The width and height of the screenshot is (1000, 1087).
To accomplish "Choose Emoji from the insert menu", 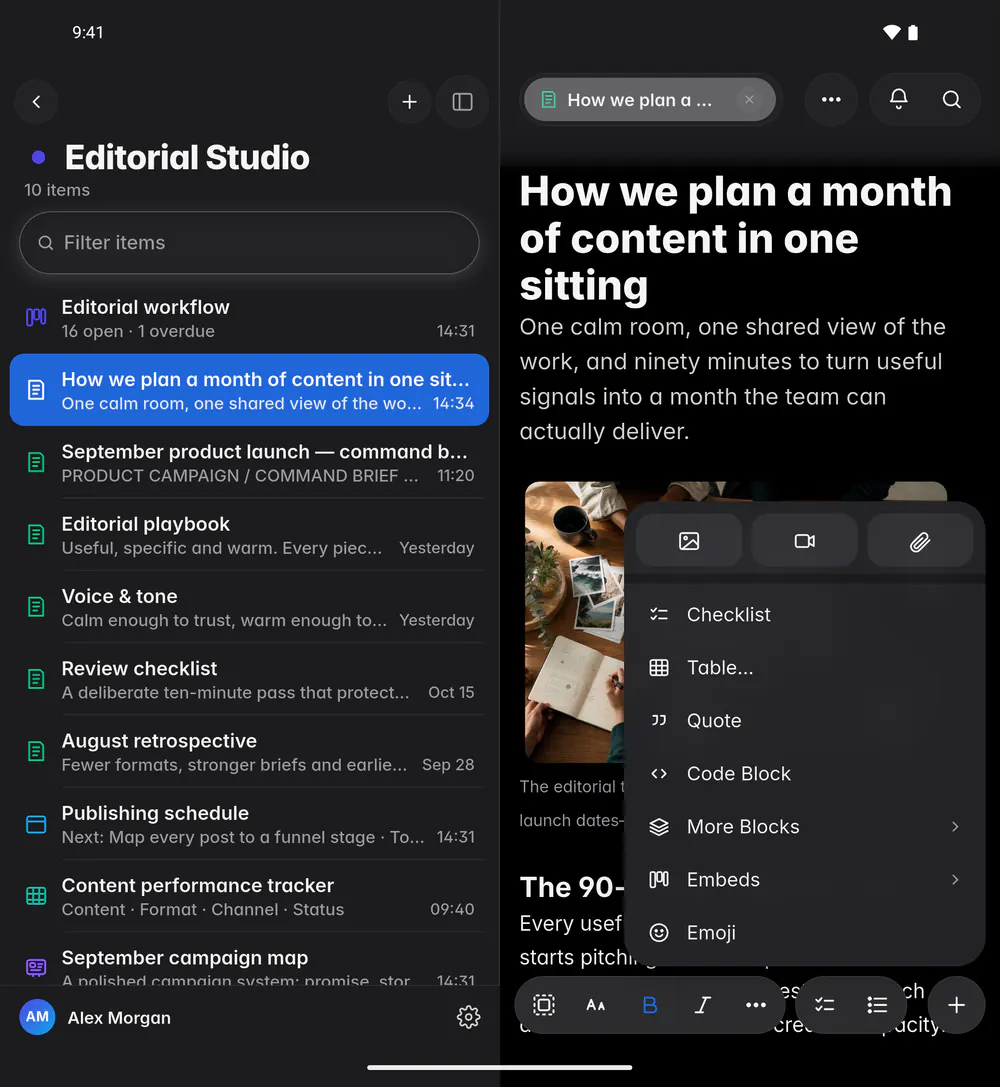I will [805, 932].
